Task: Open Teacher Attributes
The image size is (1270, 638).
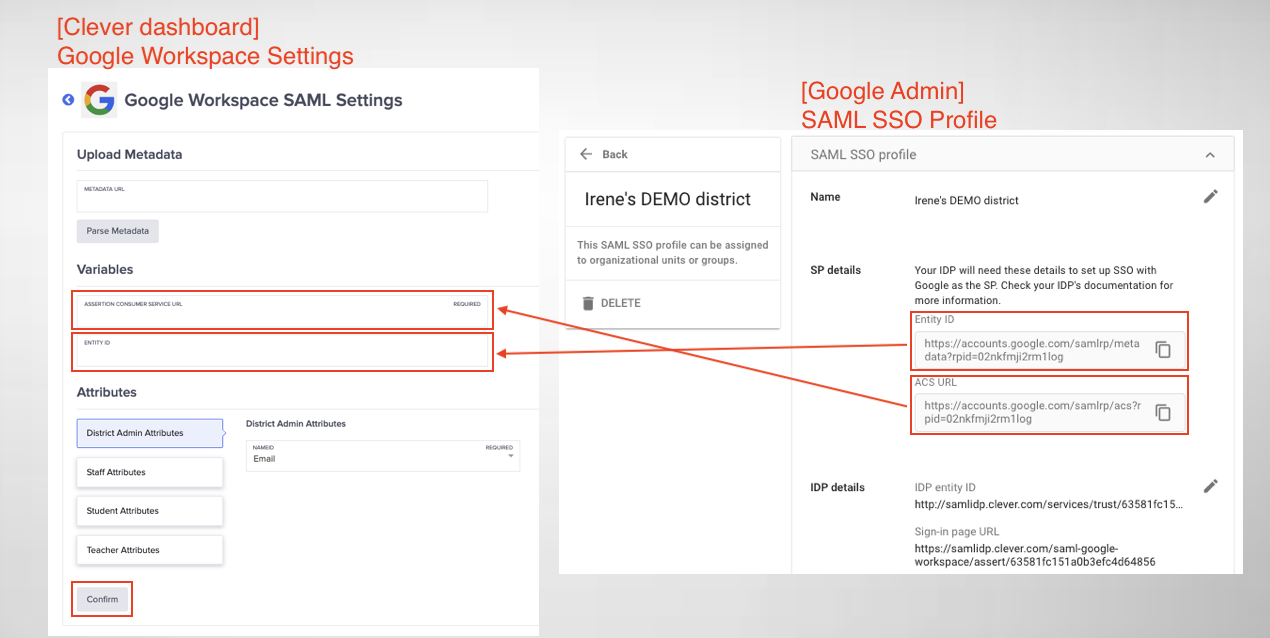Action: coord(149,549)
